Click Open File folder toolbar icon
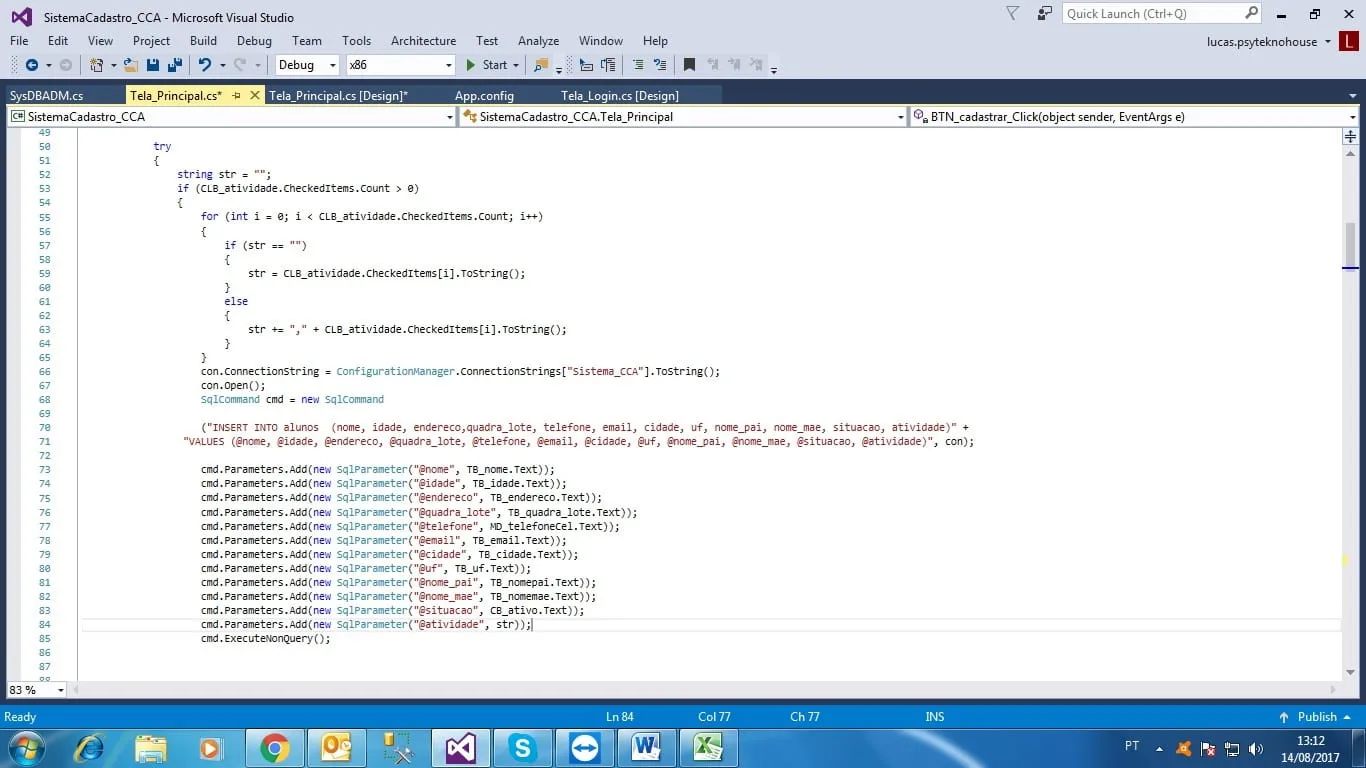This screenshot has height=768, width=1366. [130, 65]
